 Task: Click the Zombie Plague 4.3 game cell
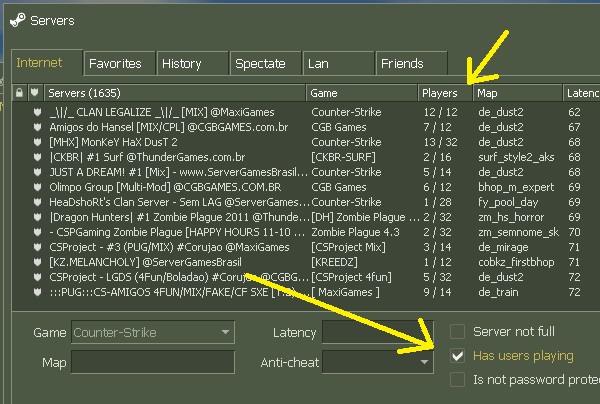[355, 232]
